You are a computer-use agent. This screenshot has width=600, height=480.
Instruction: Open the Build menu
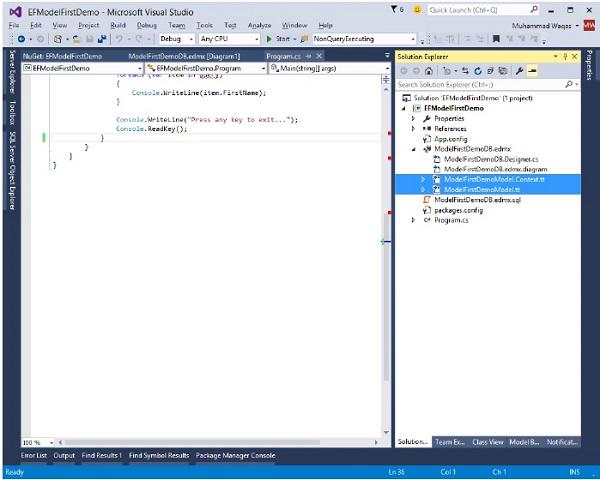point(118,24)
